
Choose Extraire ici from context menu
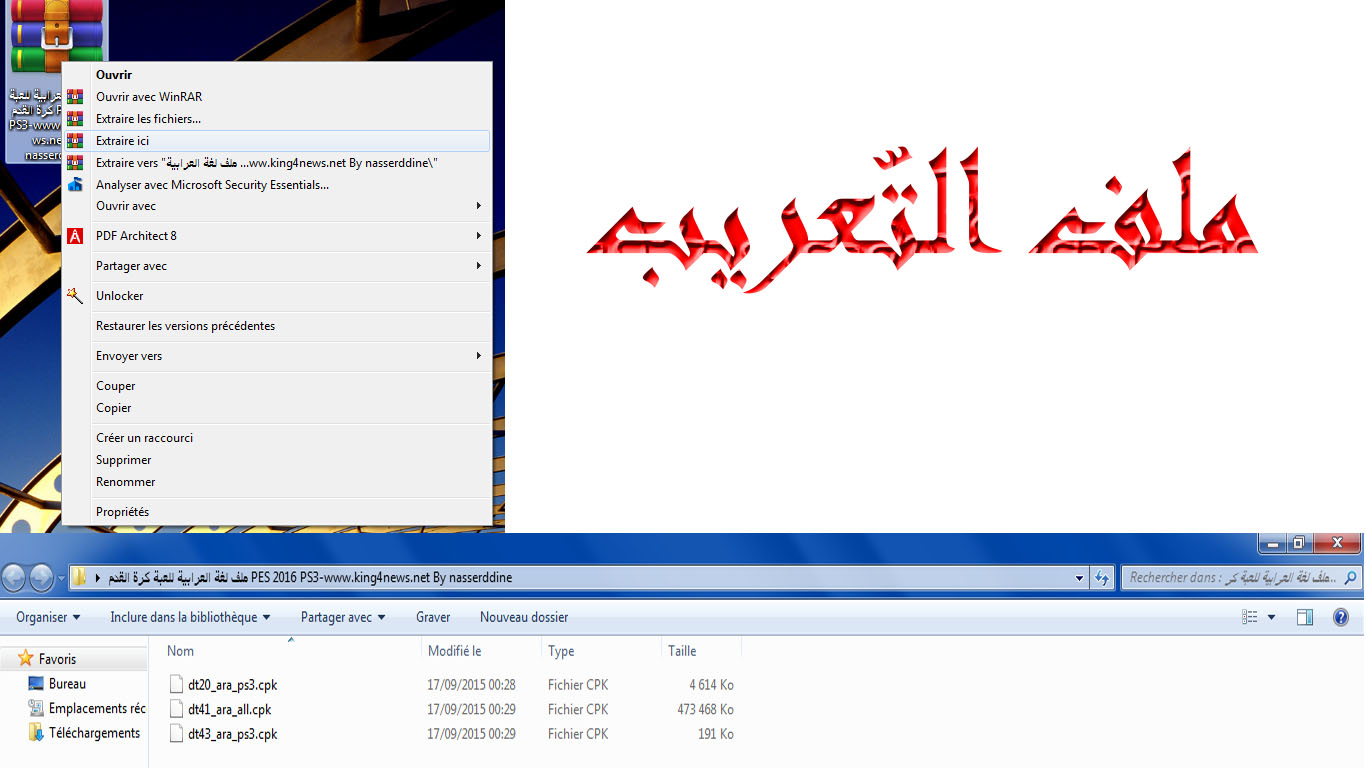(122, 141)
